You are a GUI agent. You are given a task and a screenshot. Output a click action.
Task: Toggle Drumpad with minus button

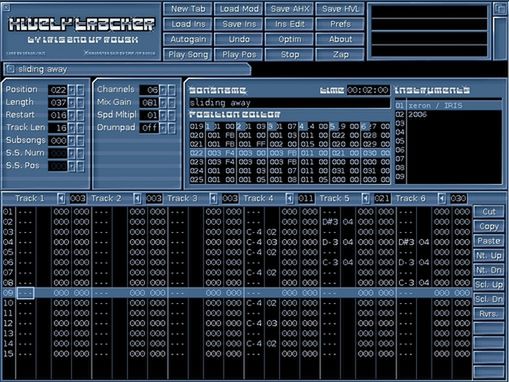point(171,128)
